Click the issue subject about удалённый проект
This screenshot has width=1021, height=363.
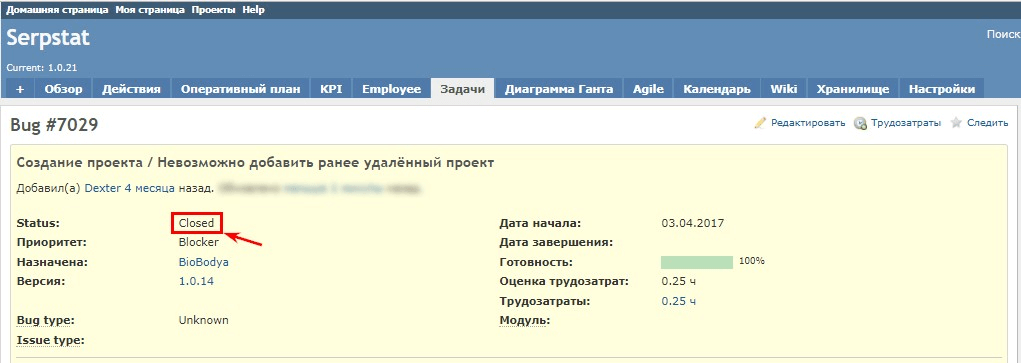click(255, 163)
